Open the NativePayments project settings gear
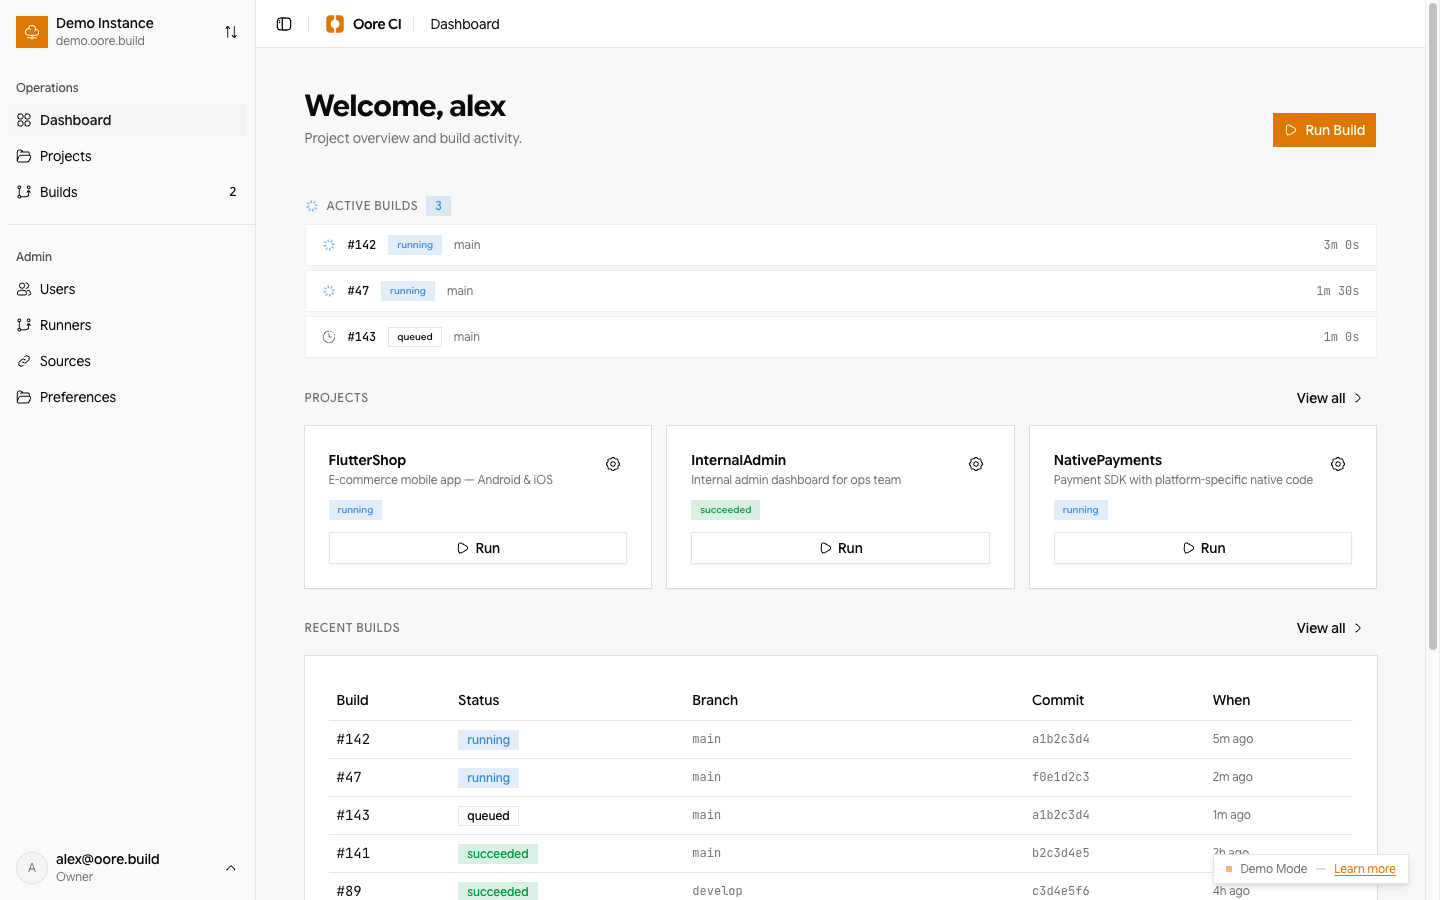This screenshot has width=1440, height=900. click(1338, 464)
